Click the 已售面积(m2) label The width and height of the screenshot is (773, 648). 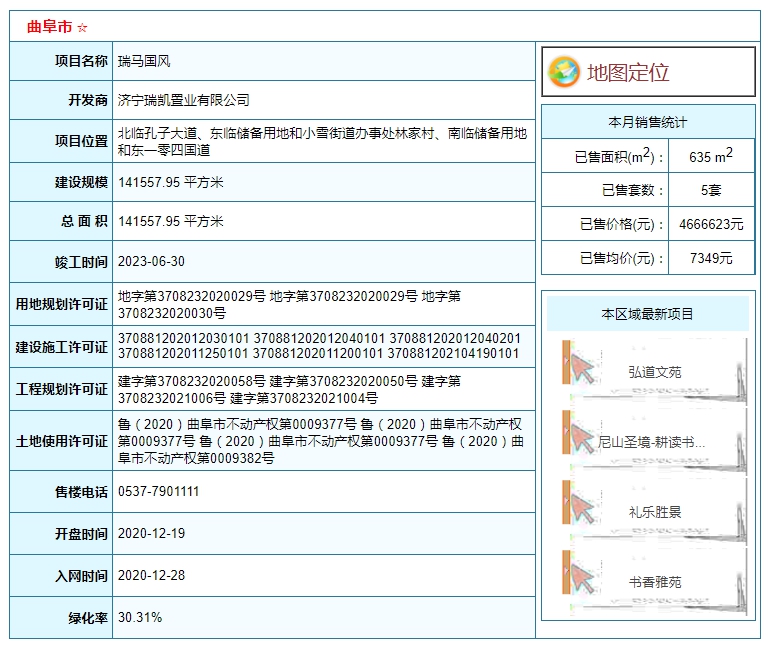click(x=619, y=156)
